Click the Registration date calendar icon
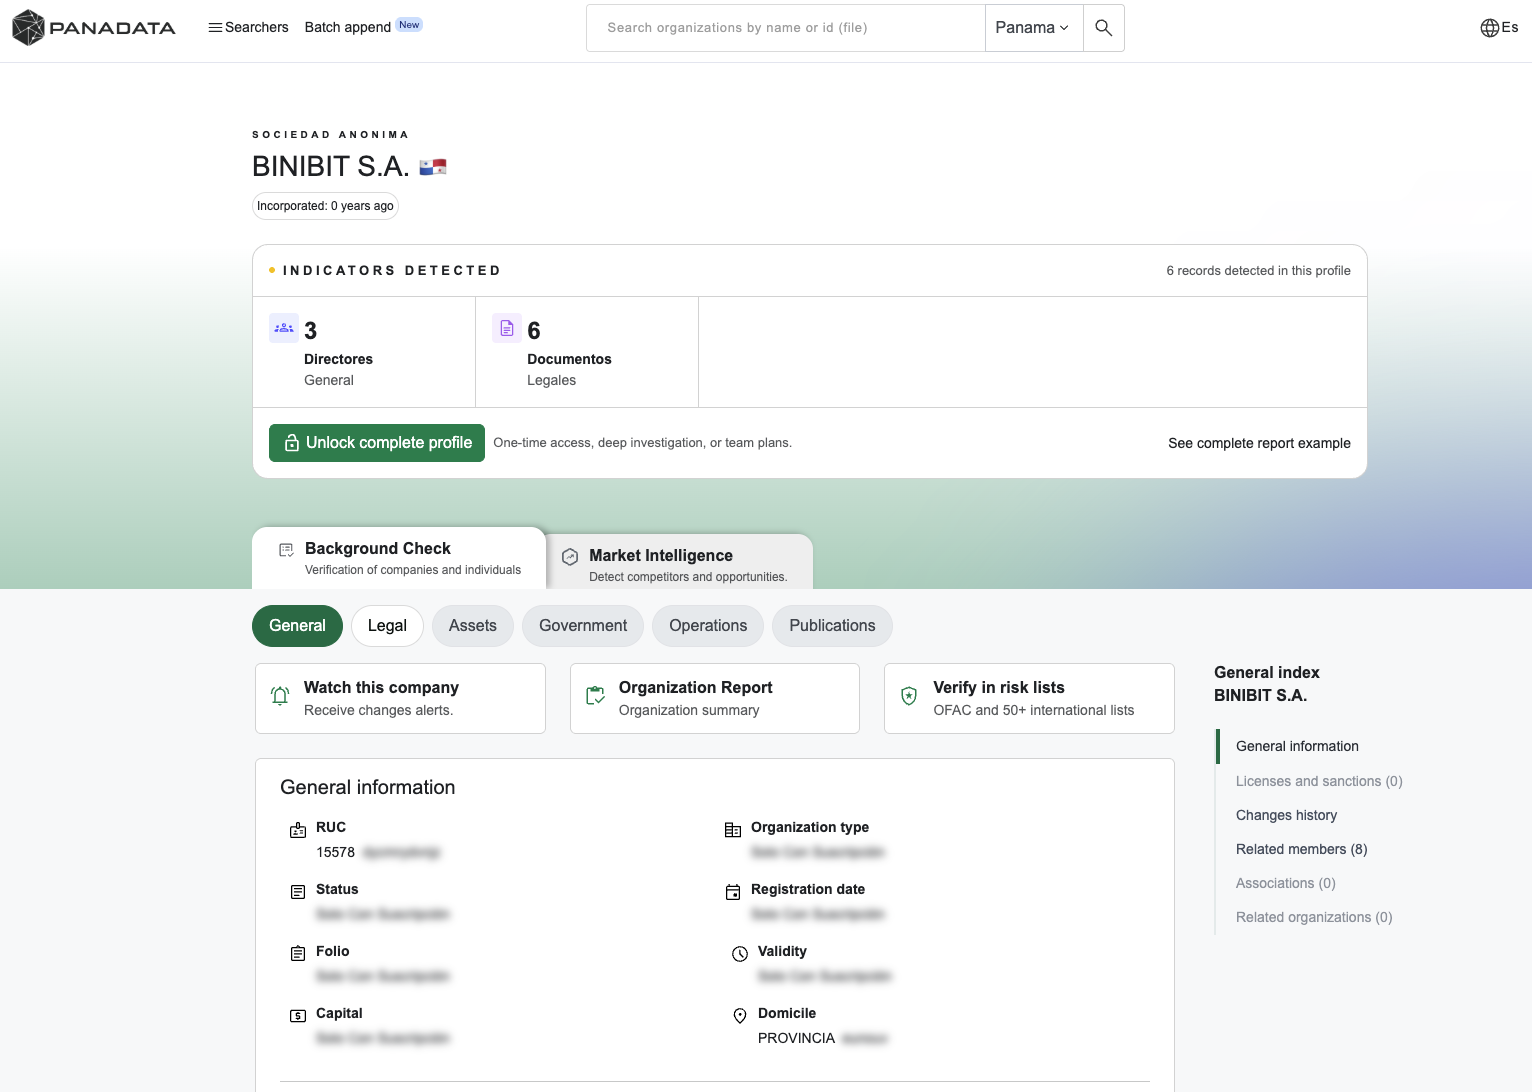Screen dimensions: 1532x1092 [x=733, y=892]
